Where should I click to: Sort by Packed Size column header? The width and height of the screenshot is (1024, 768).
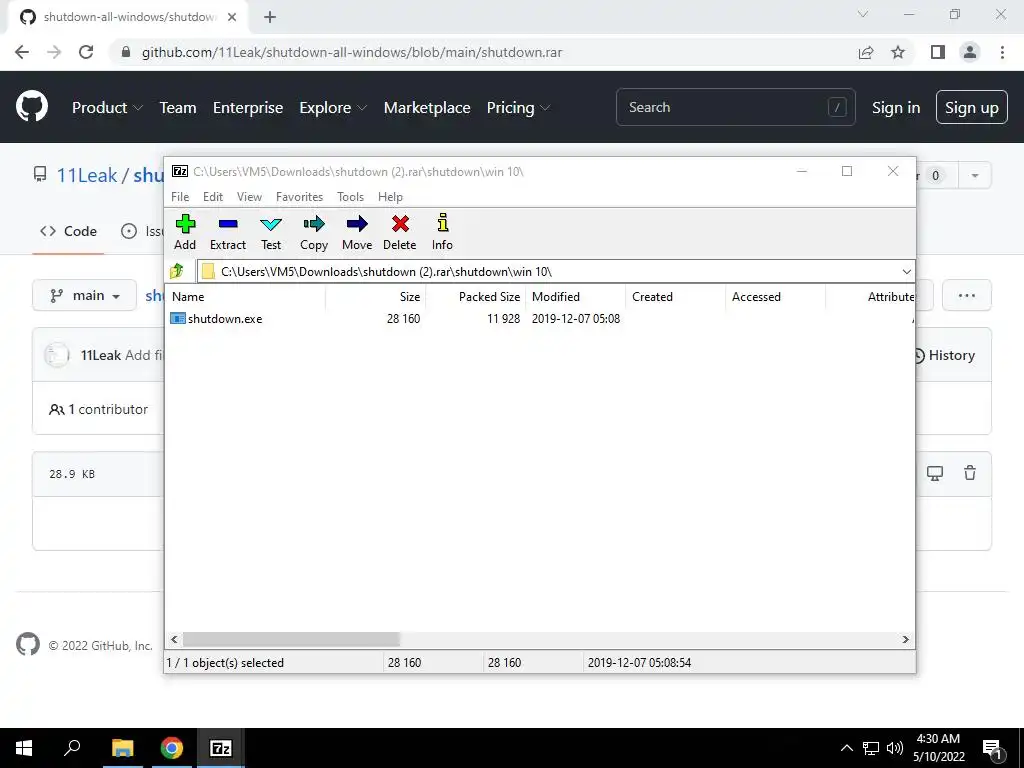point(475,296)
